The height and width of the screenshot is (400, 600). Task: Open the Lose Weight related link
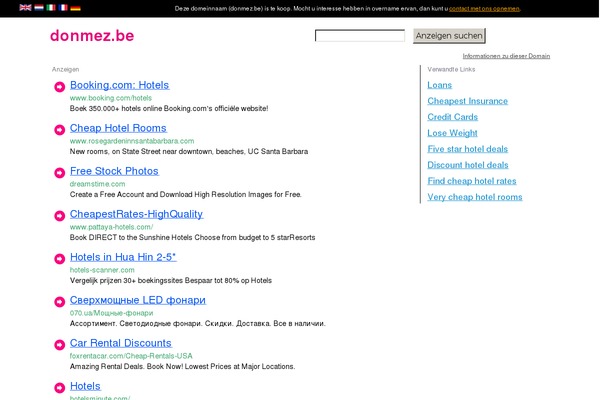click(452, 133)
